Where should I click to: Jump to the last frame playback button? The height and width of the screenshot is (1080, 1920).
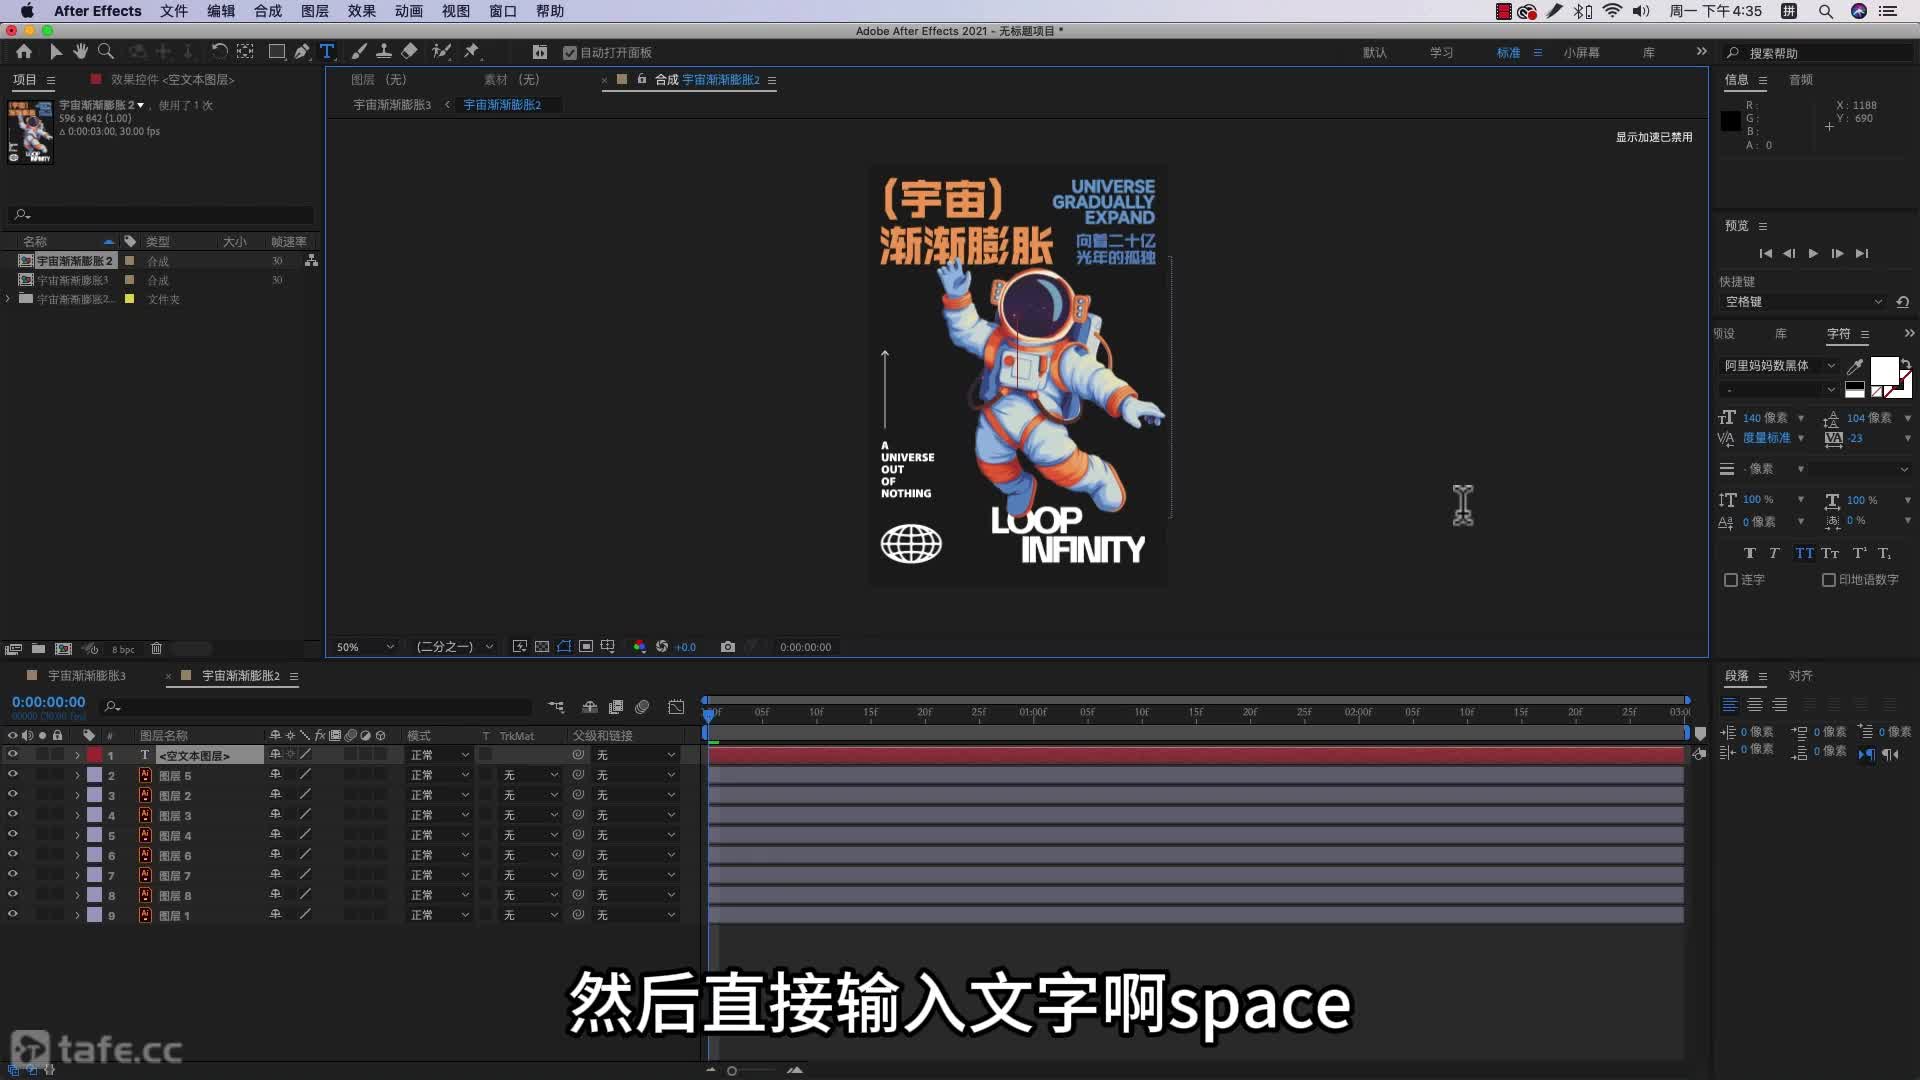click(1862, 253)
